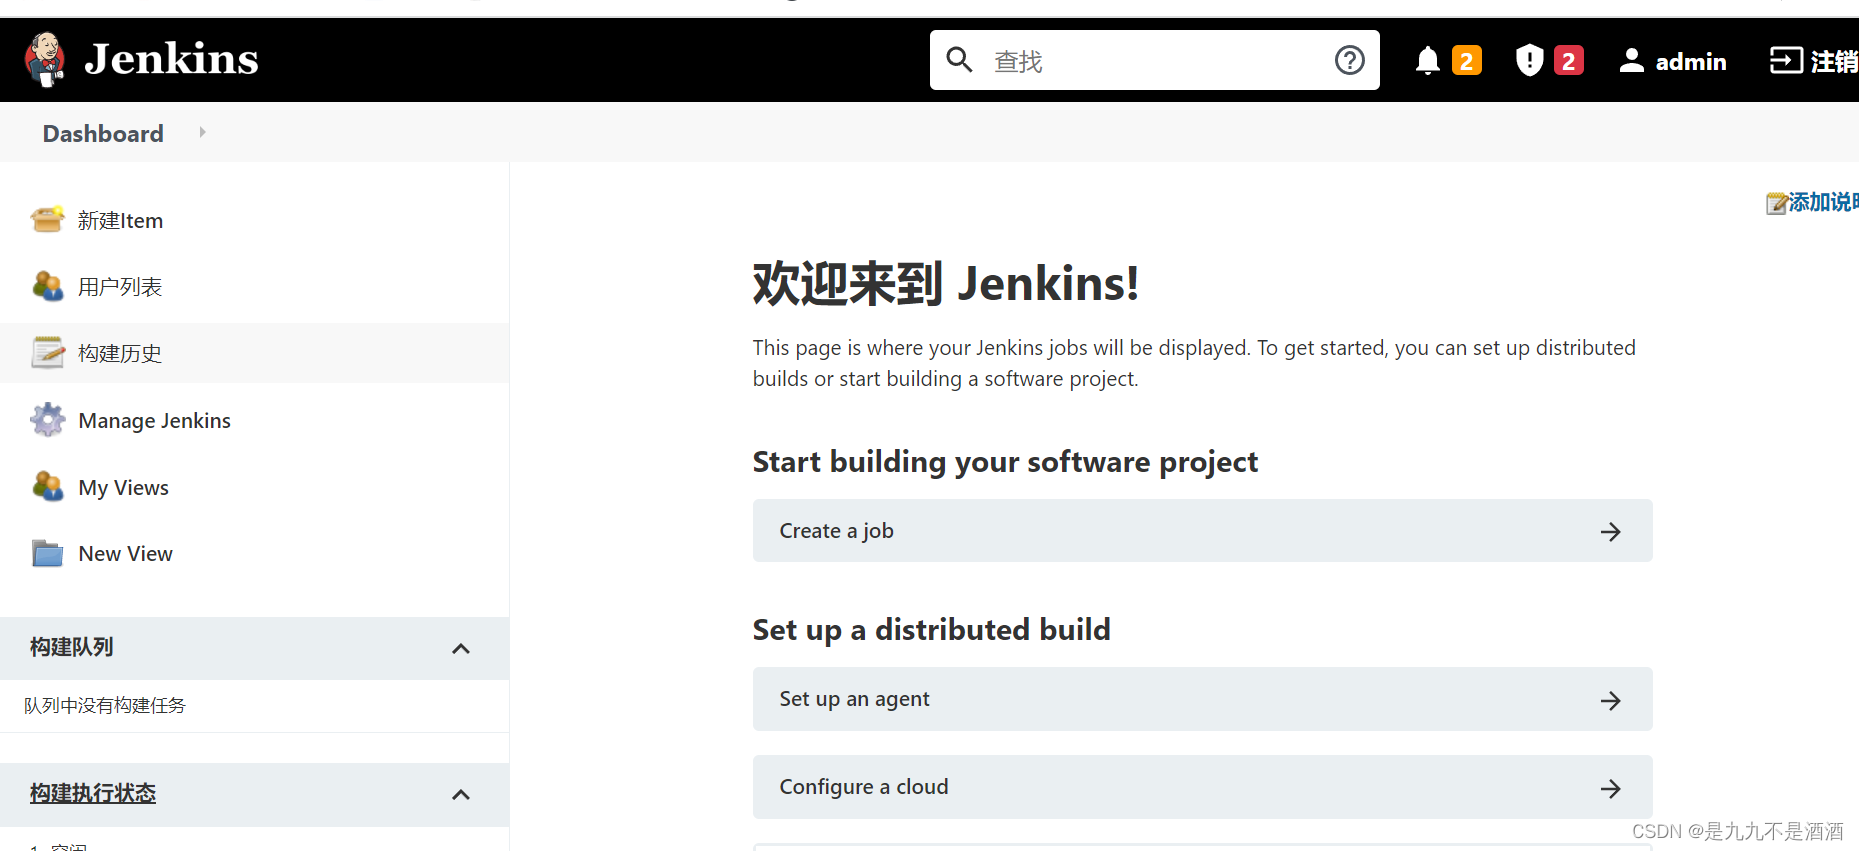Click the 用户列表 people icon
1859x851 pixels.
pos(47,287)
